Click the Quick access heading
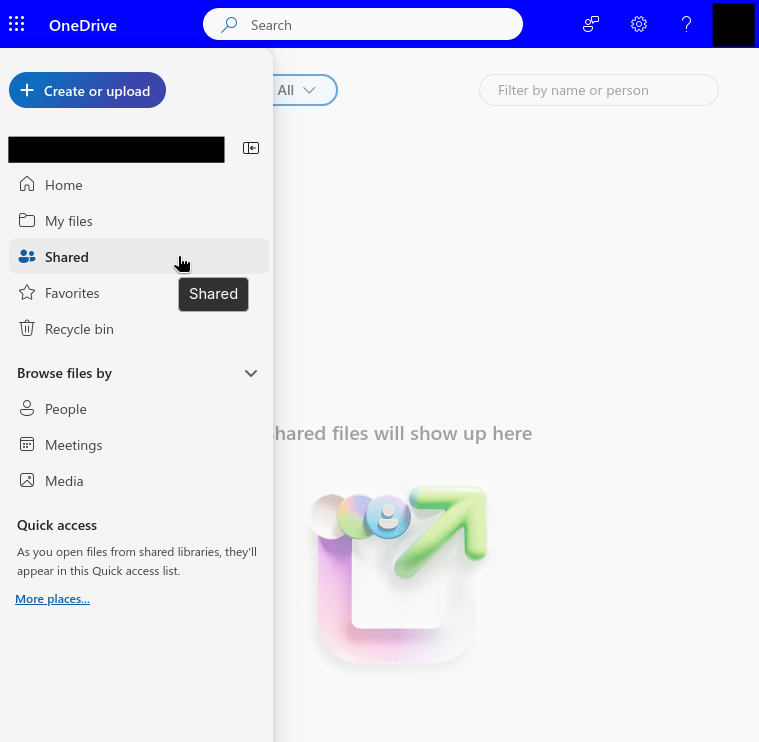Image resolution: width=759 pixels, height=742 pixels. click(57, 525)
